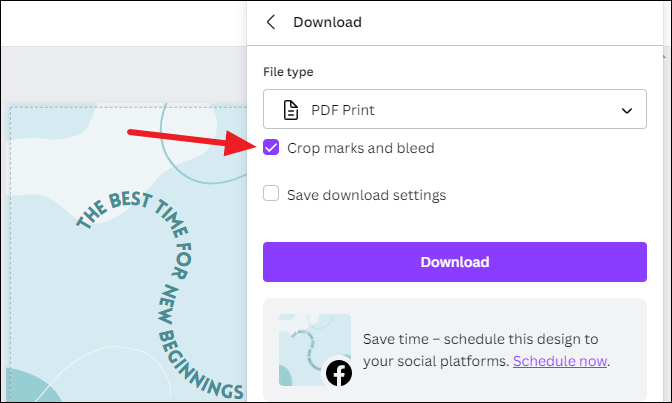
Task: Click the purple Download button
Action: [x=455, y=262]
